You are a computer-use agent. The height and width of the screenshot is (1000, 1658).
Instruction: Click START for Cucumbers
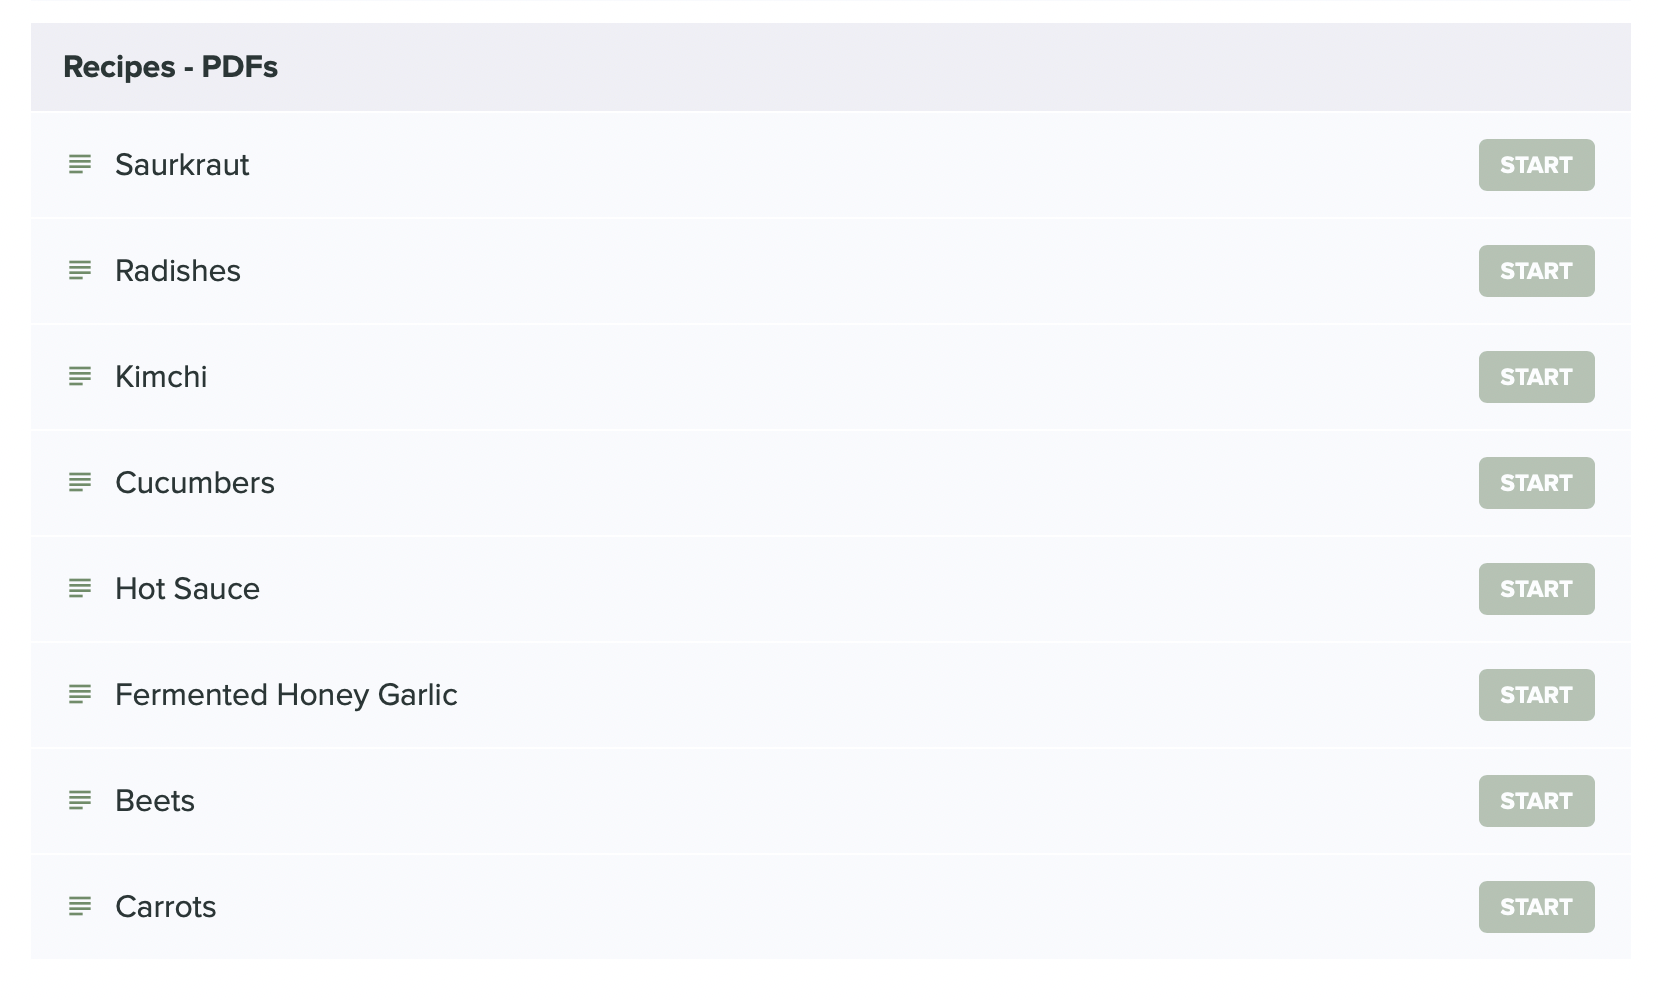pyautogui.click(x=1536, y=483)
